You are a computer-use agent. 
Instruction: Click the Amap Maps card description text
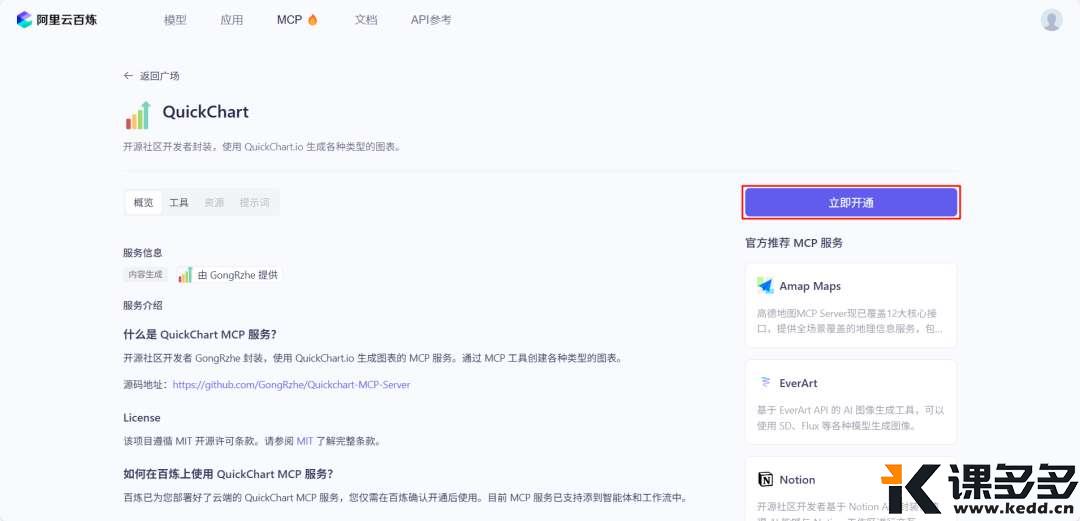pyautogui.click(x=850, y=320)
